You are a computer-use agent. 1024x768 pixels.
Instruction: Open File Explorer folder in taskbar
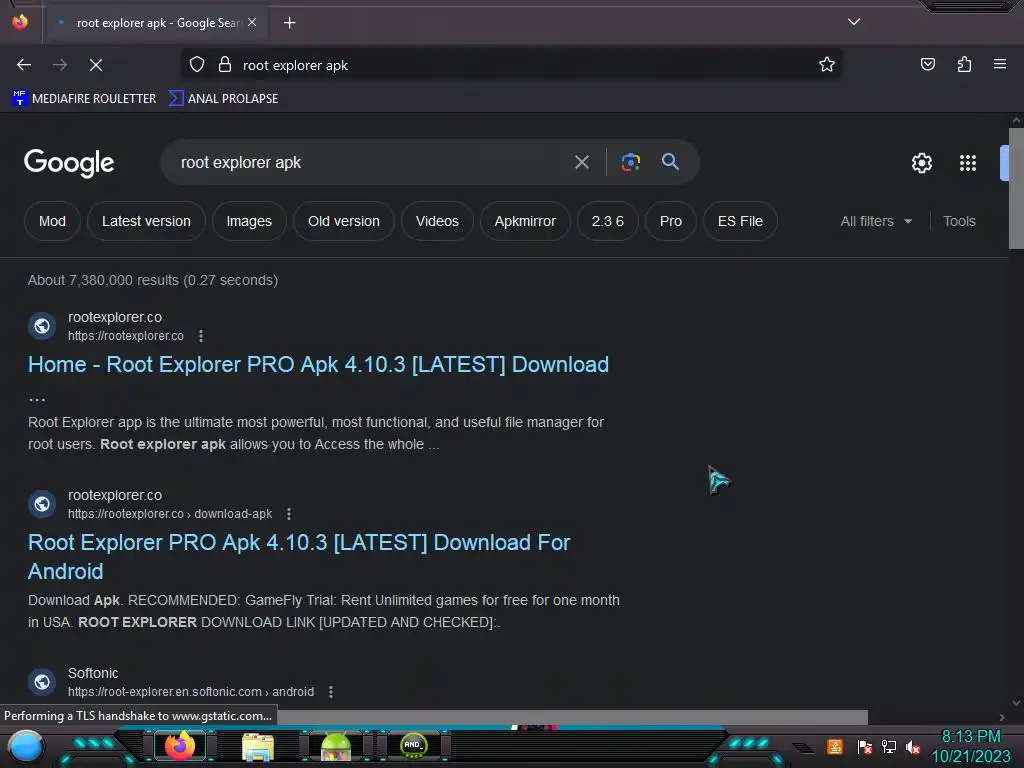pos(258,746)
